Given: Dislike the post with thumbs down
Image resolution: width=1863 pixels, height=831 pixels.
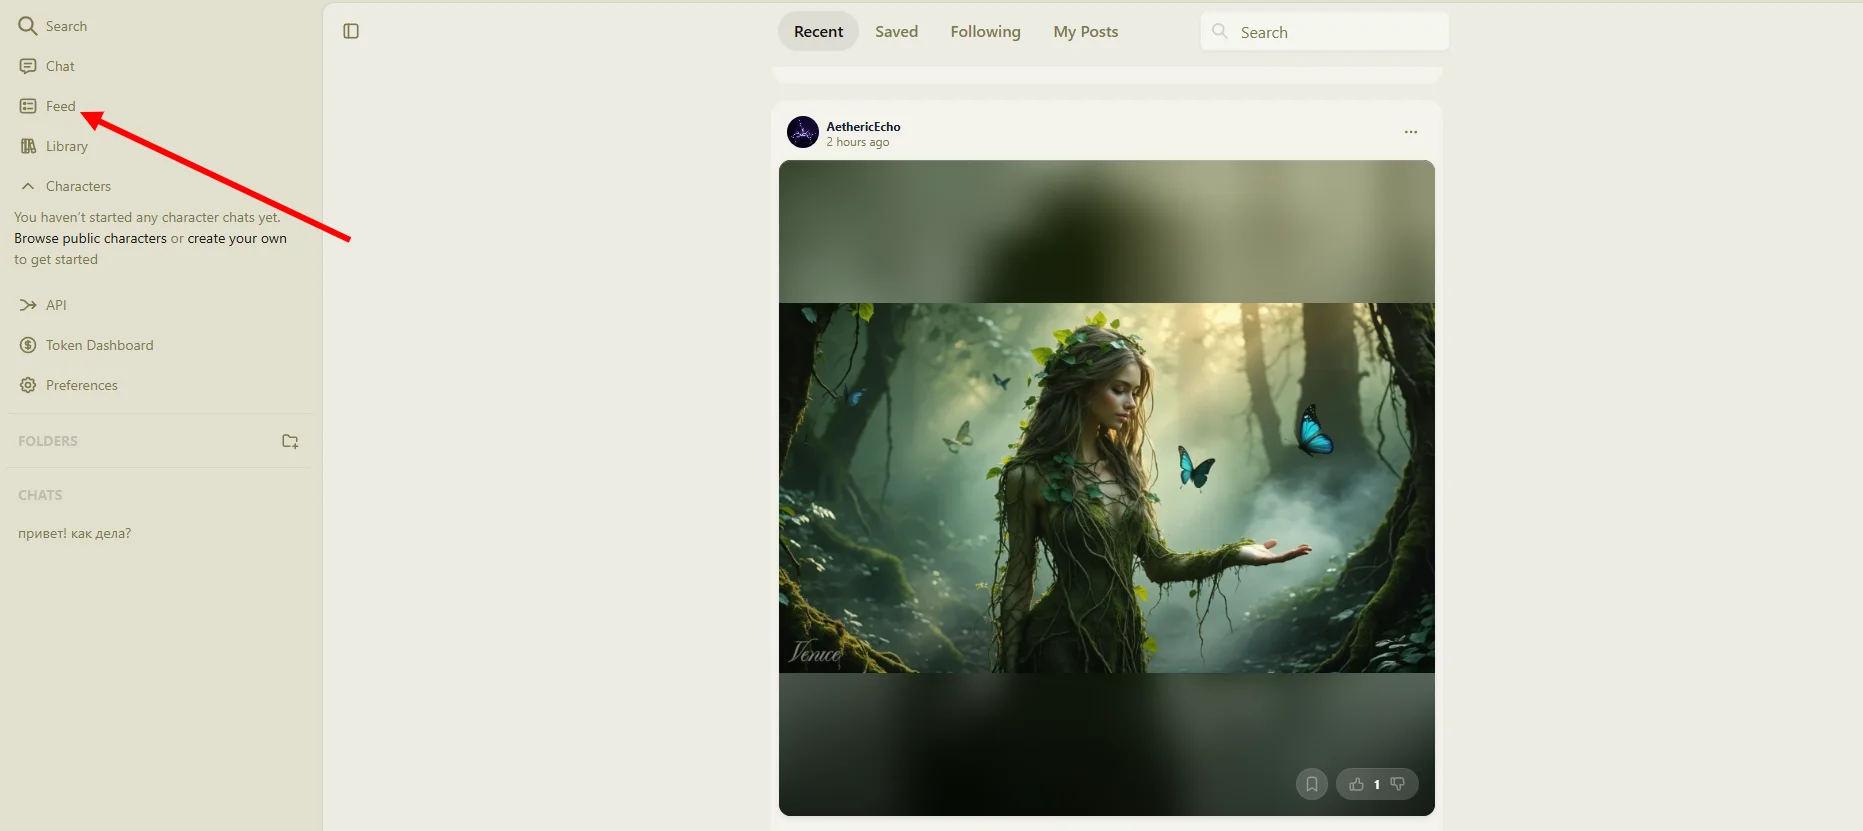Looking at the screenshot, I should pyautogui.click(x=1398, y=784).
